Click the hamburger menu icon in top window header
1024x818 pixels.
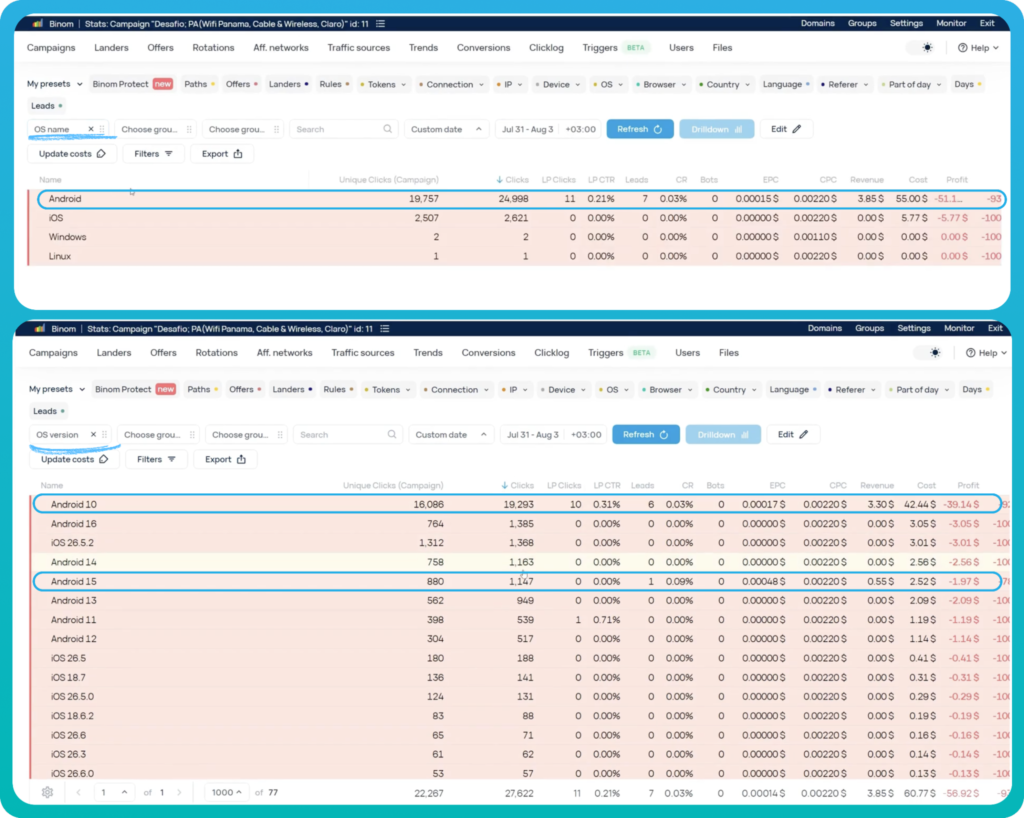point(381,24)
